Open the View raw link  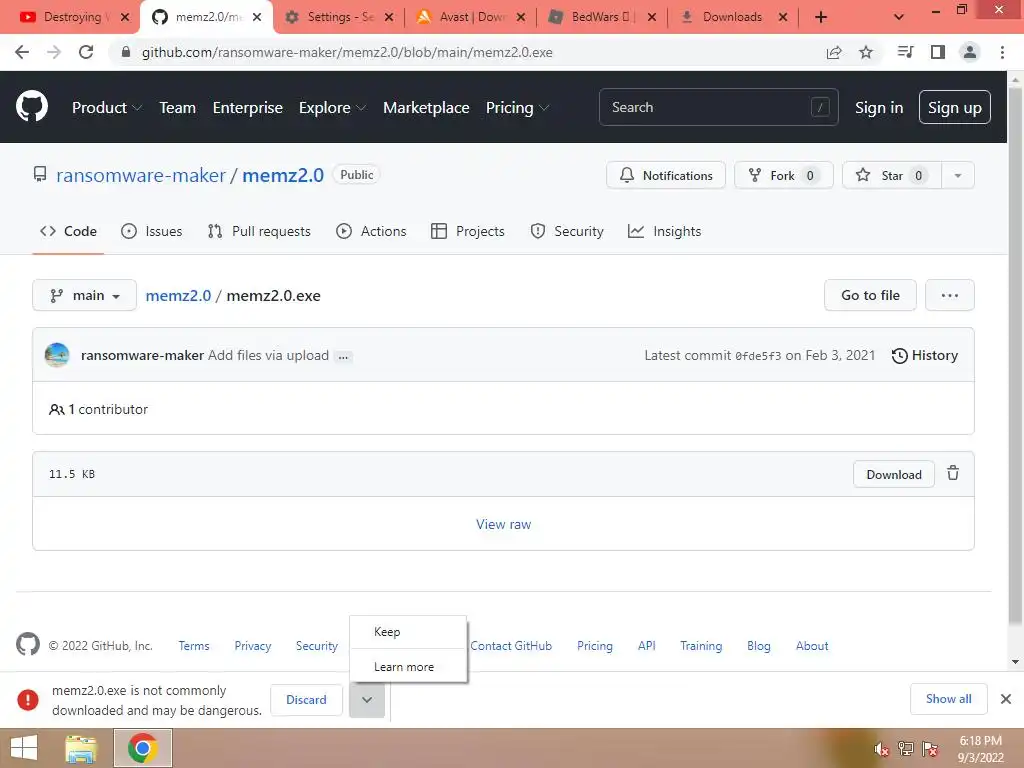click(x=504, y=524)
